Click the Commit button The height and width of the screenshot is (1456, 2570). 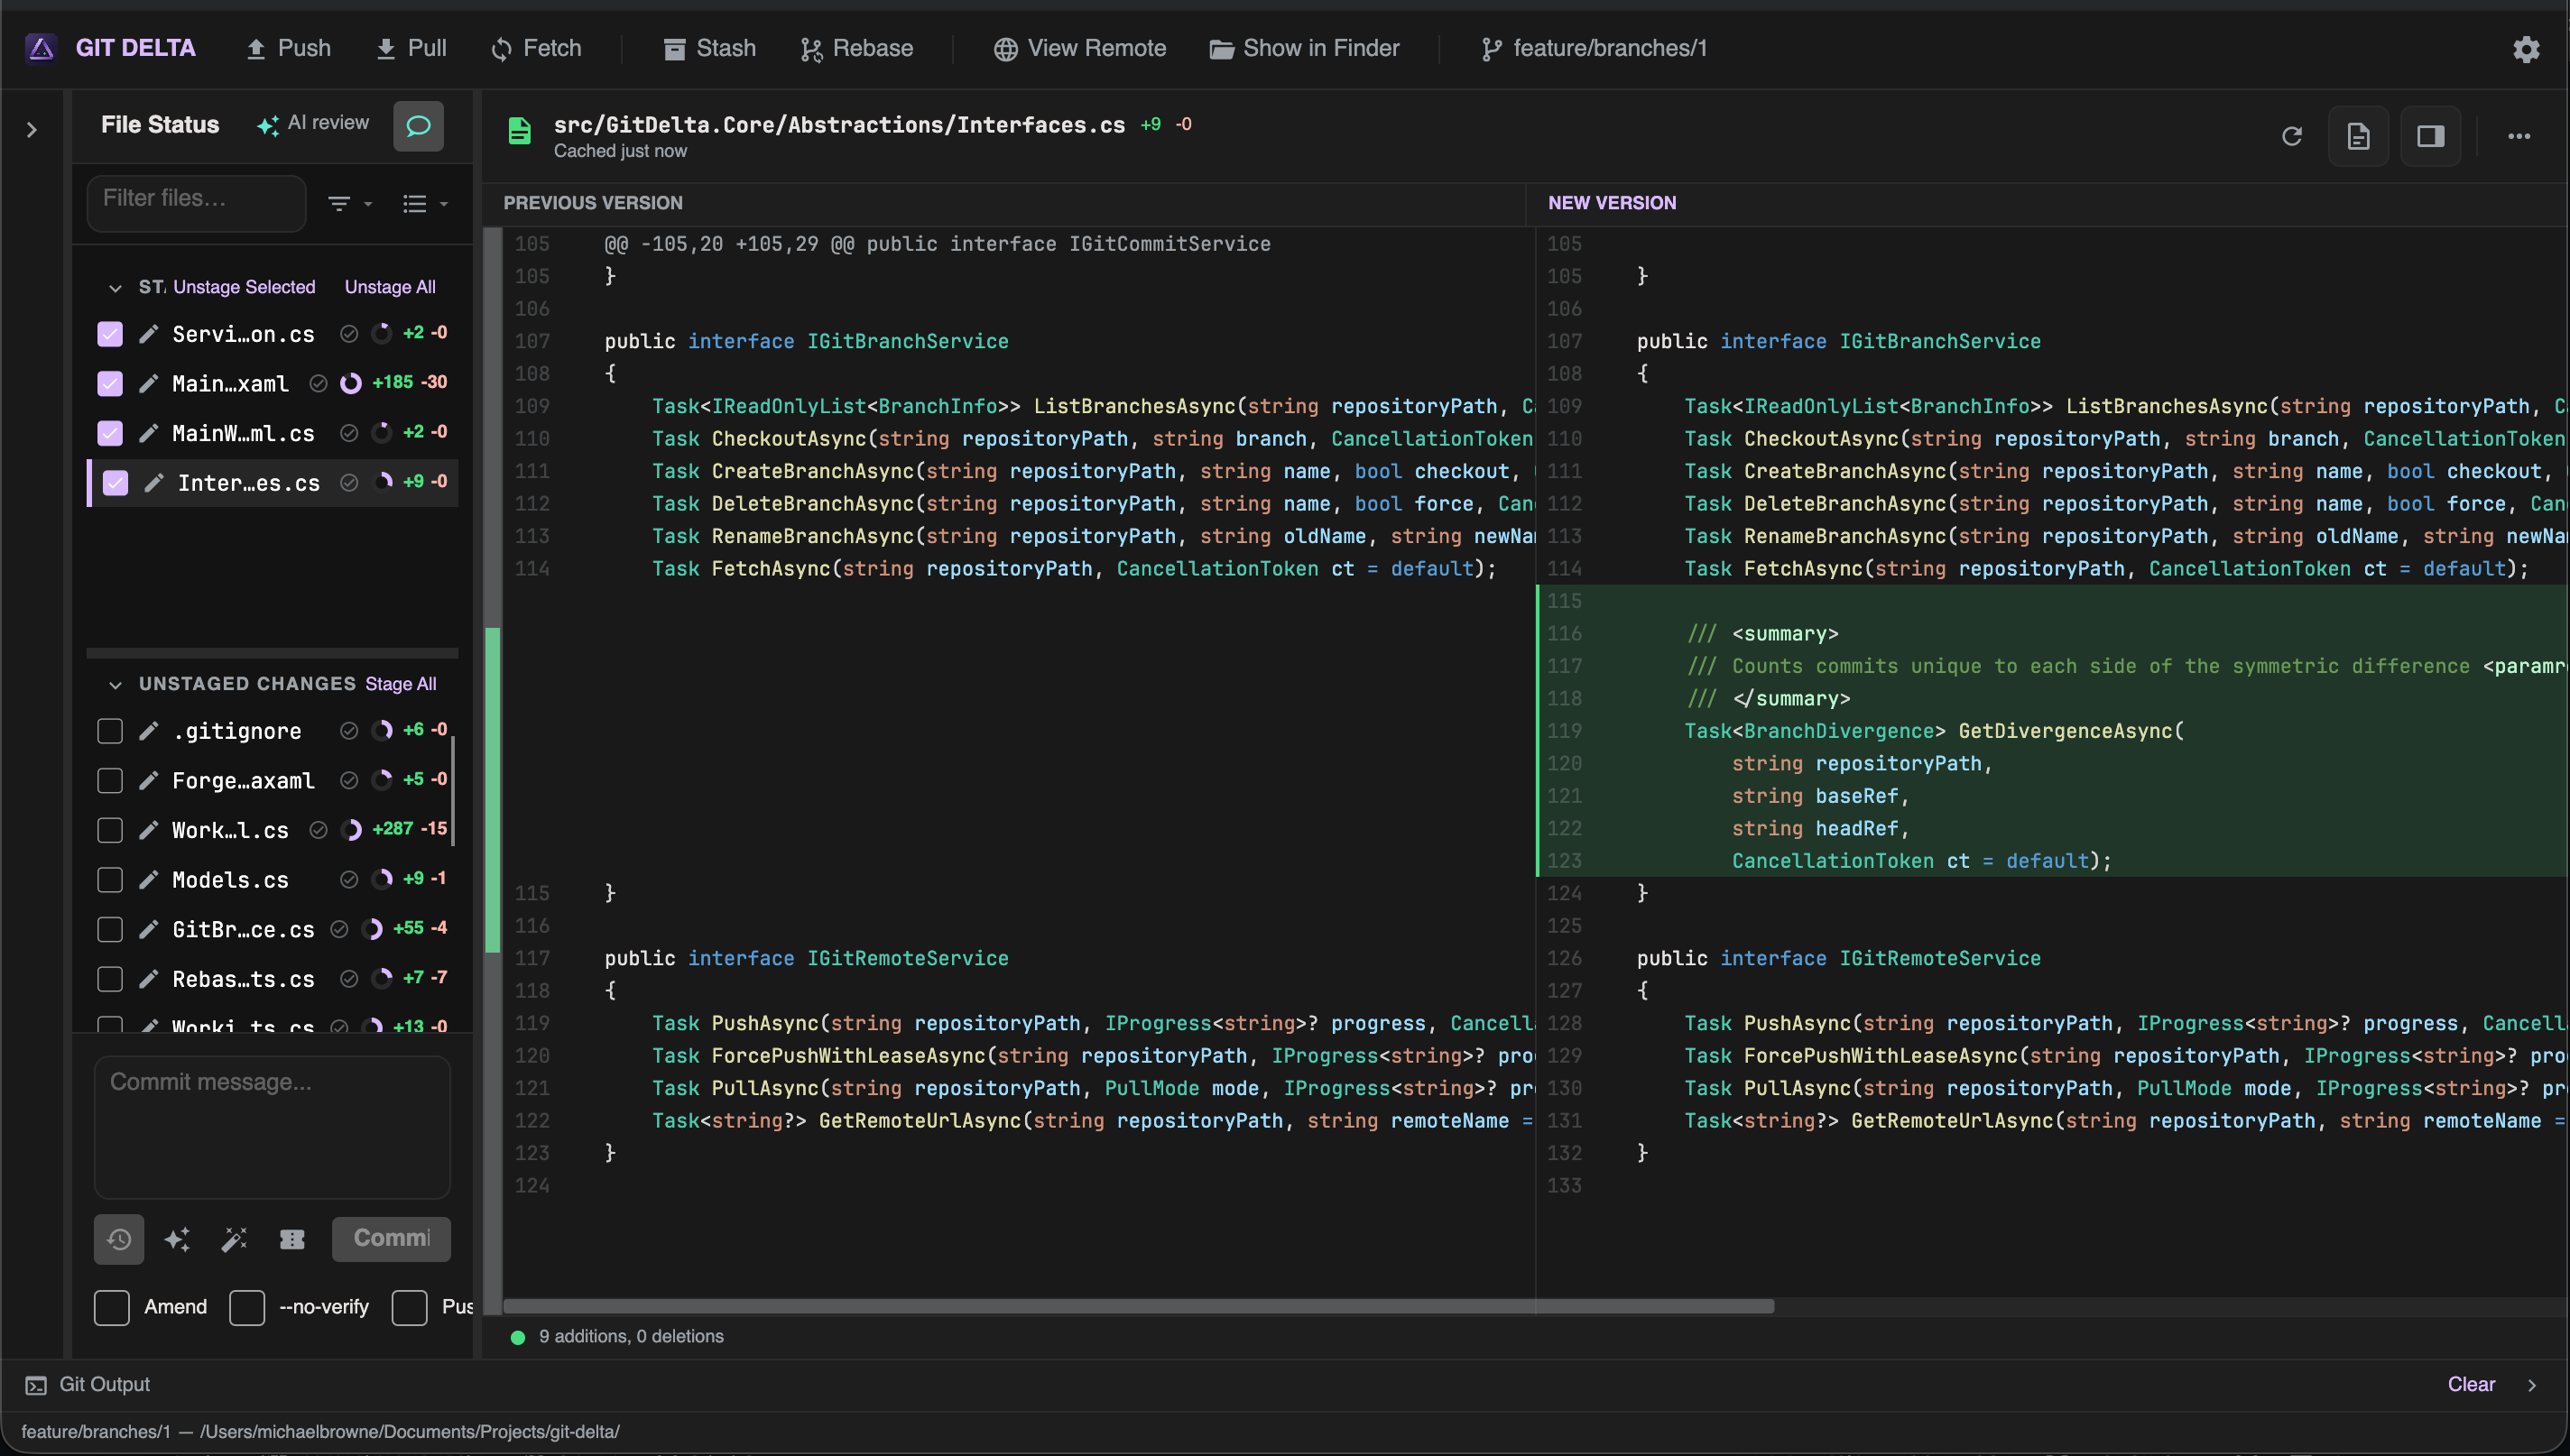coord(391,1239)
